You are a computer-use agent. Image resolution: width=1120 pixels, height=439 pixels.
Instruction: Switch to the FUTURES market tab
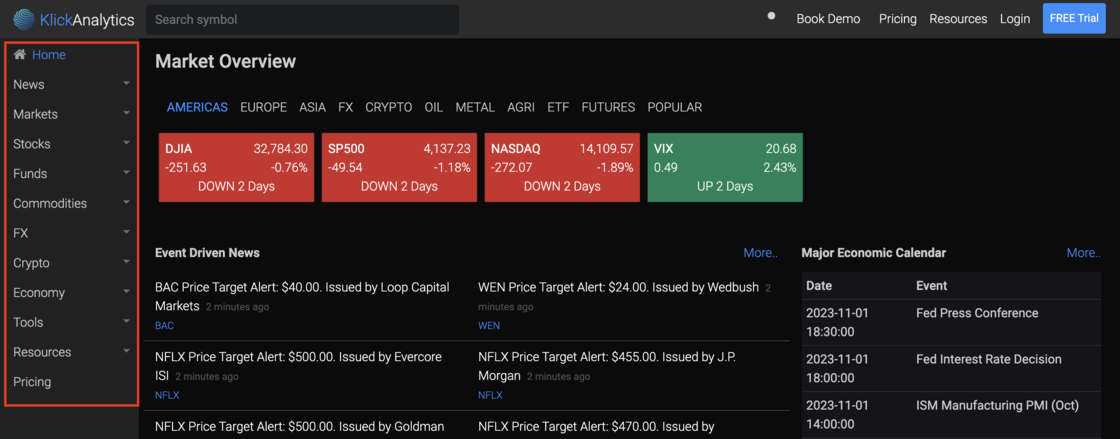click(608, 107)
